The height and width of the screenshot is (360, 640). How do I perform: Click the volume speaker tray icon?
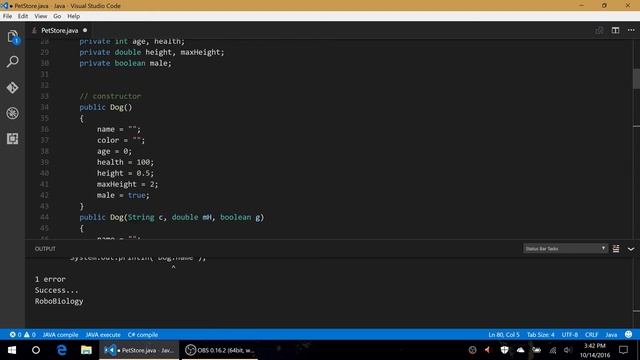pos(568,350)
